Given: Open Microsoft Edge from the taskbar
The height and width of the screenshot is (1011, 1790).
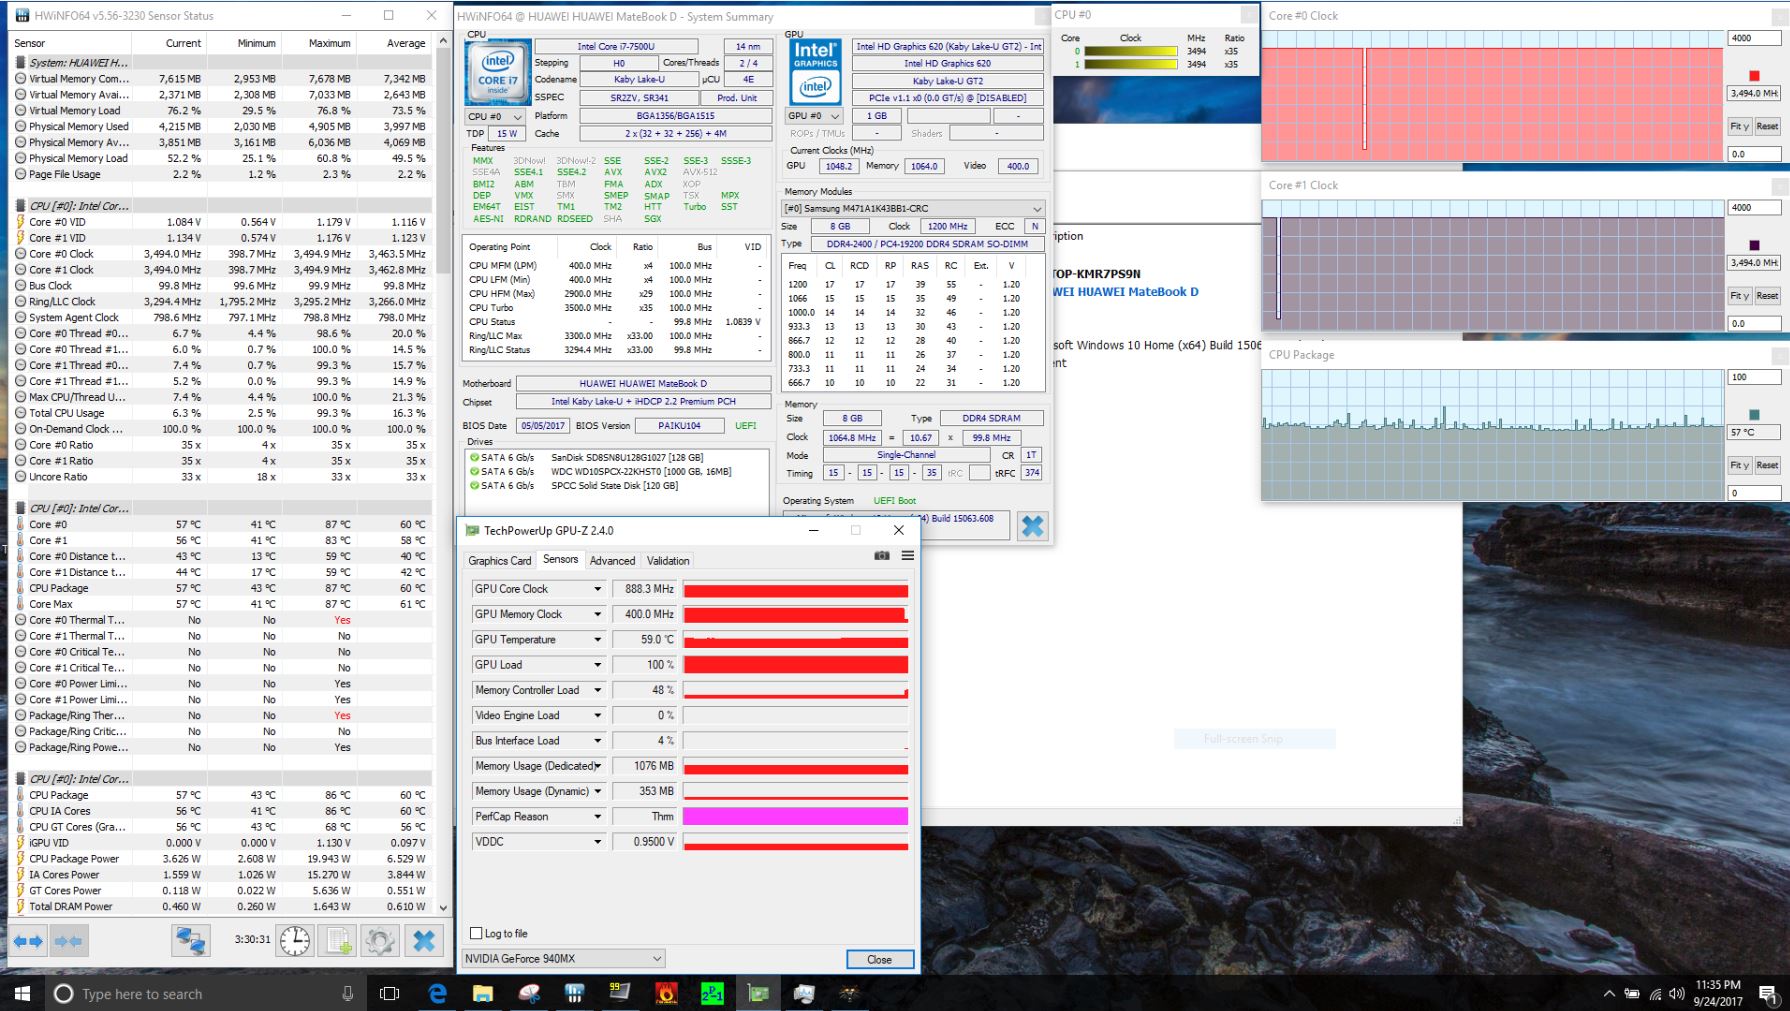Looking at the screenshot, I should point(437,993).
